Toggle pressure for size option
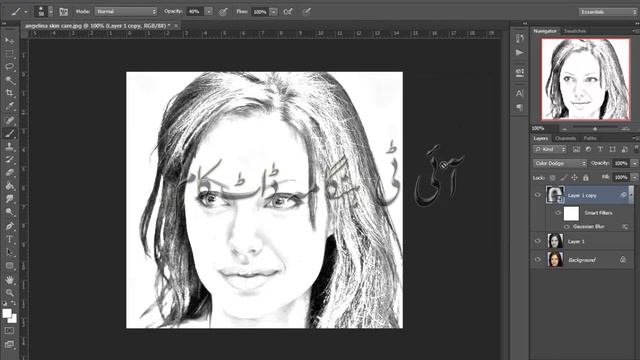The height and width of the screenshot is (360, 640). [x=307, y=12]
